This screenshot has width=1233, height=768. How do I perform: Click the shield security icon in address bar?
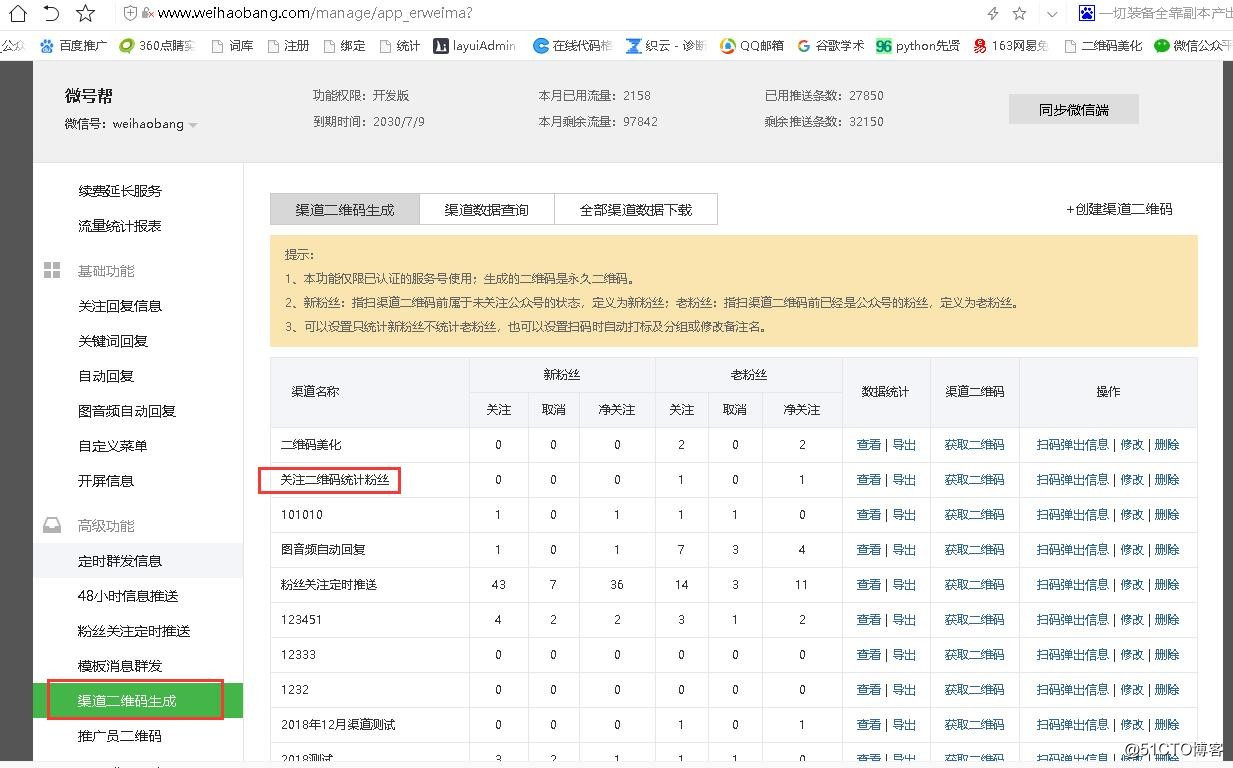pos(130,13)
